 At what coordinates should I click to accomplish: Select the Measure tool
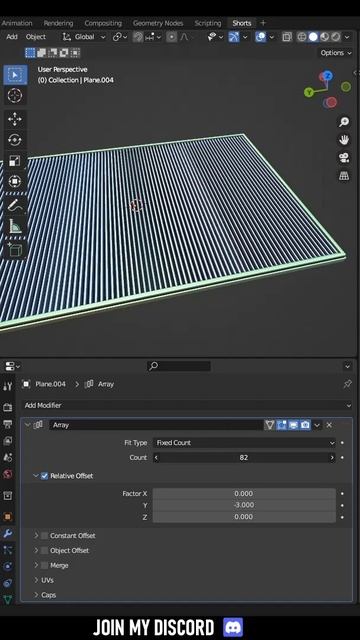click(x=15, y=226)
